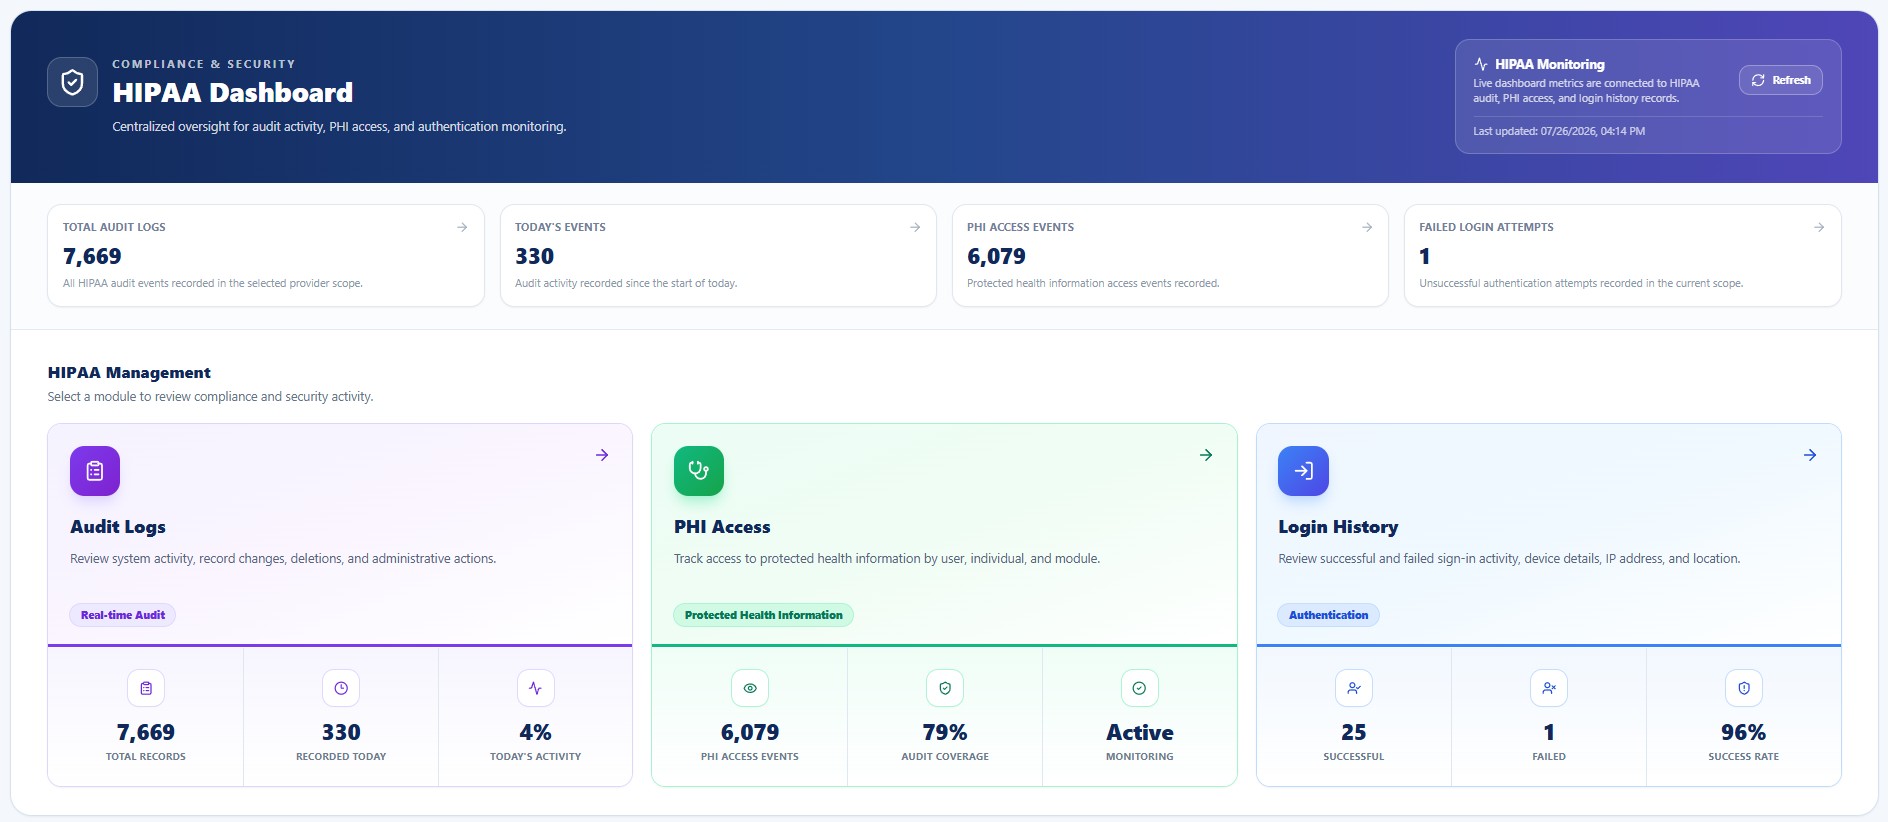Click the shield icon above Success Rate
1888x822 pixels.
[x=1744, y=688]
